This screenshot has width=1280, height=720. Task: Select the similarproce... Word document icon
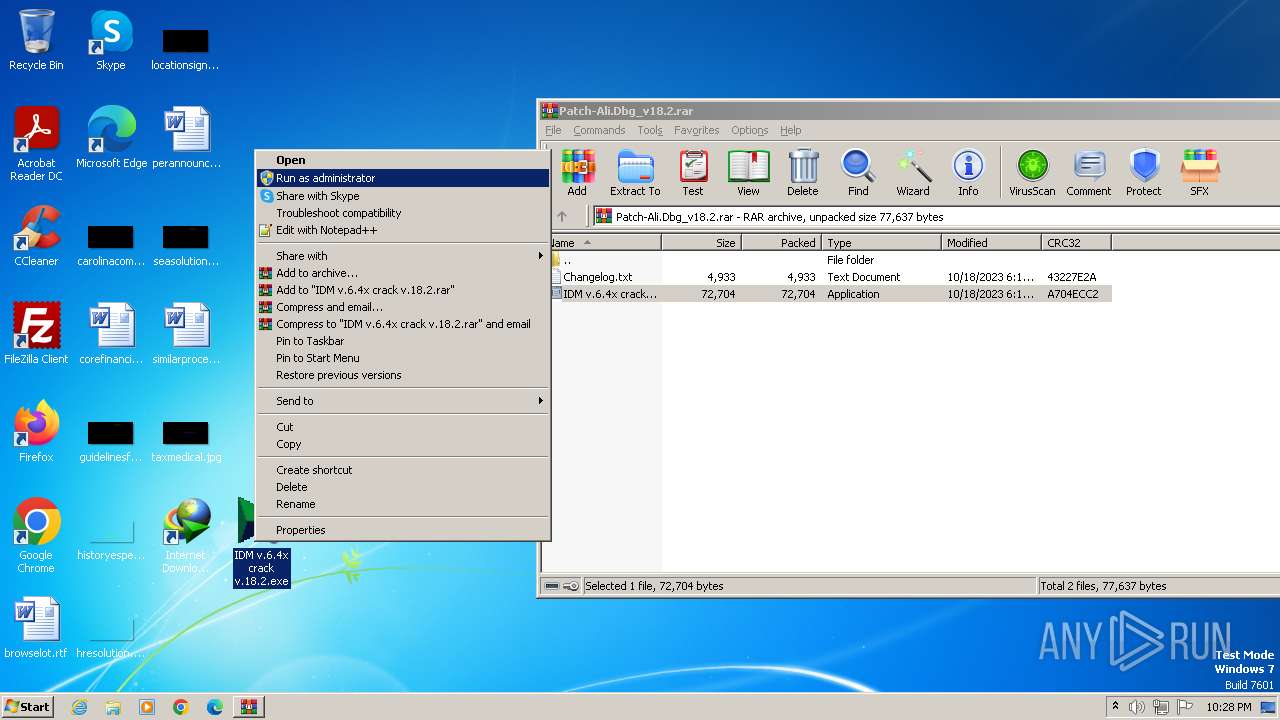186,333
